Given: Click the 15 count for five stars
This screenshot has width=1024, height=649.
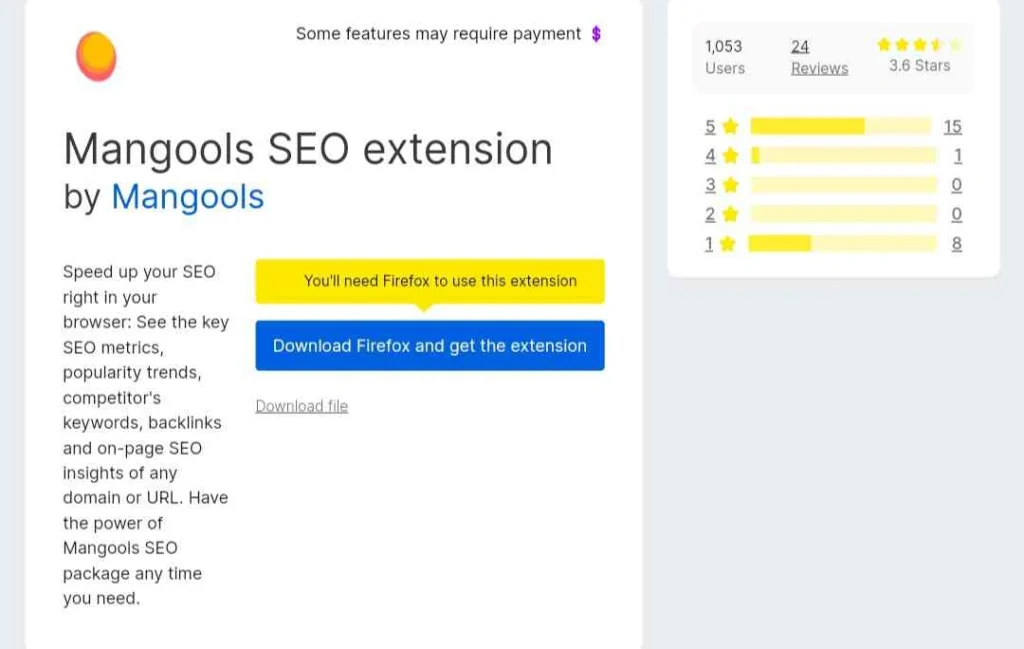Looking at the screenshot, I should [952, 127].
